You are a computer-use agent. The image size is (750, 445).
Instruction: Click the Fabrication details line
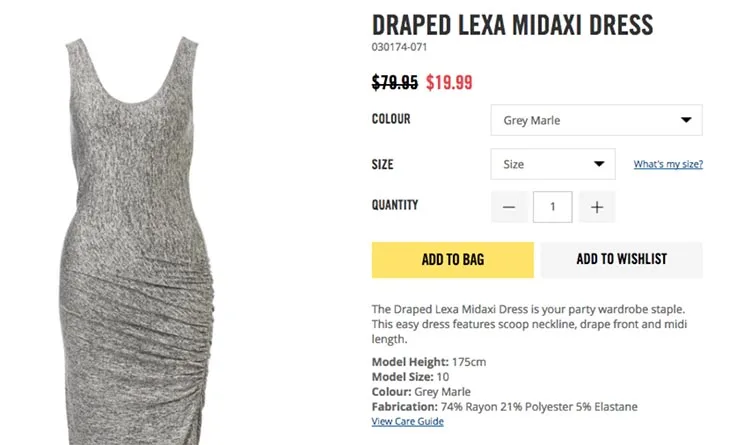coord(504,407)
